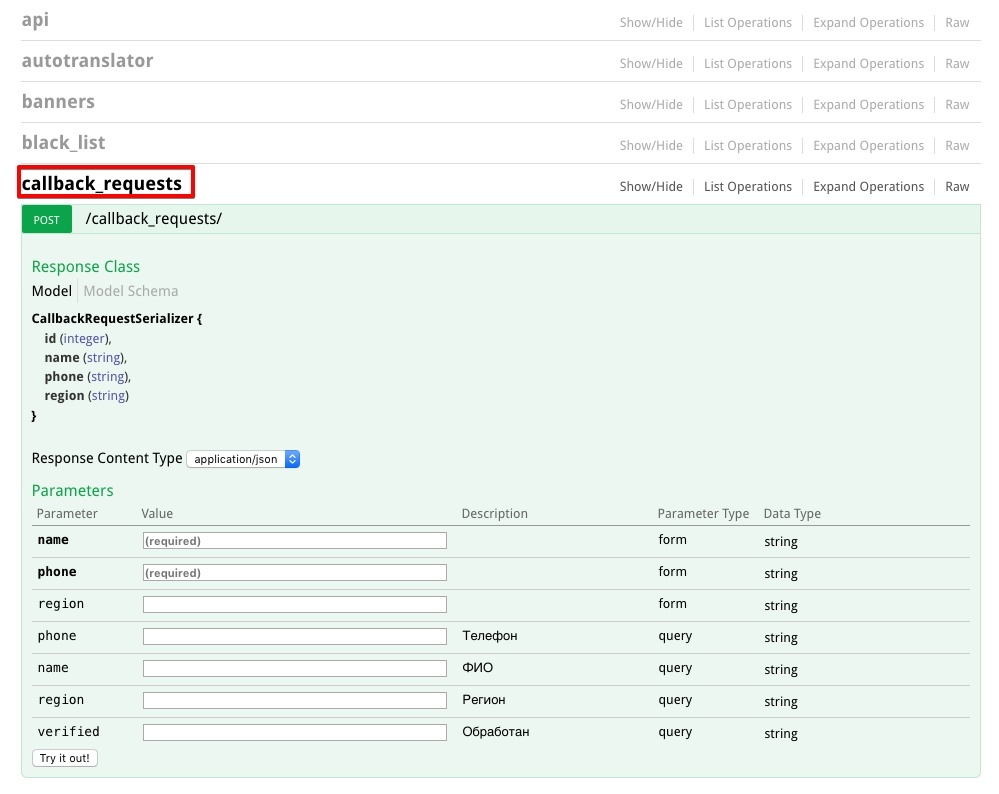This screenshot has height=794, width=999.
Task: Expand the banners resource heading
Action: pyautogui.click(x=58, y=102)
